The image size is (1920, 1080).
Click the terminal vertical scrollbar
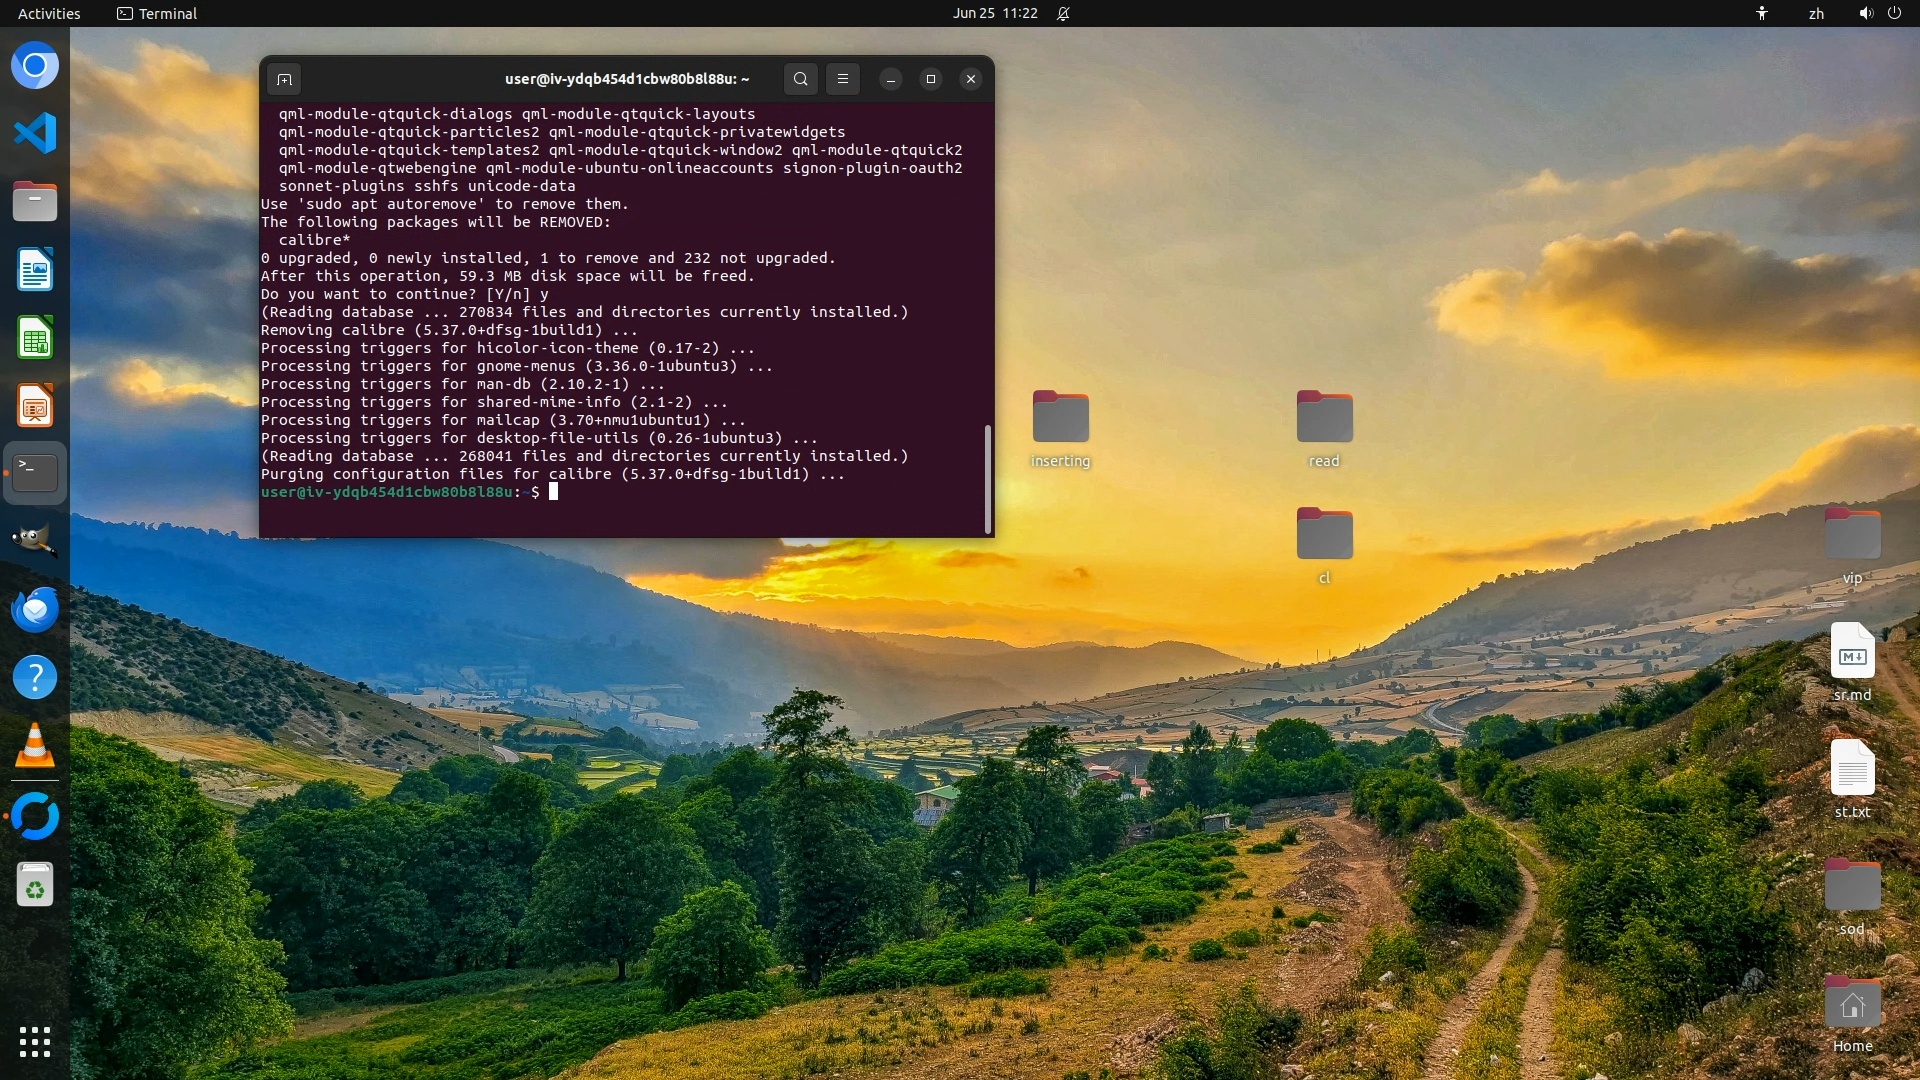pyautogui.click(x=988, y=479)
